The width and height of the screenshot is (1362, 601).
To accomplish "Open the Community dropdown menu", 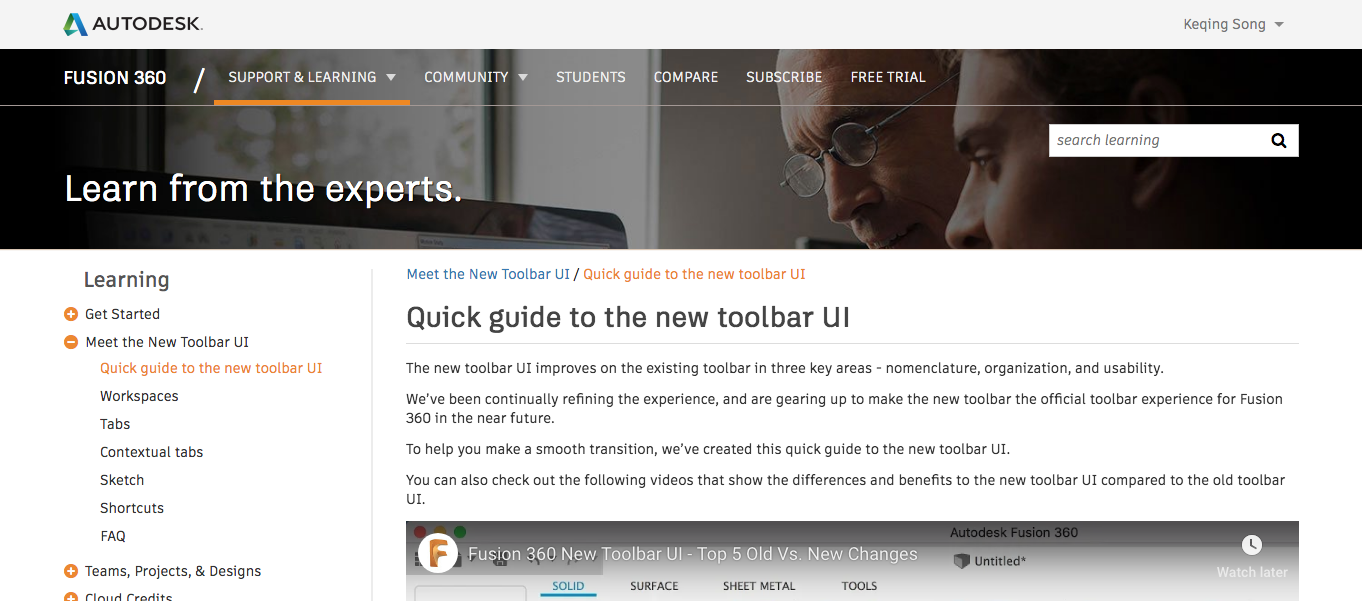I will pos(476,77).
